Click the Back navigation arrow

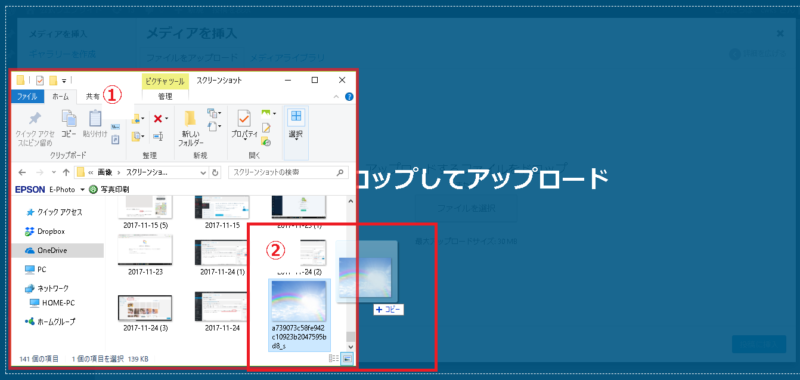pyautogui.click(x=21, y=172)
